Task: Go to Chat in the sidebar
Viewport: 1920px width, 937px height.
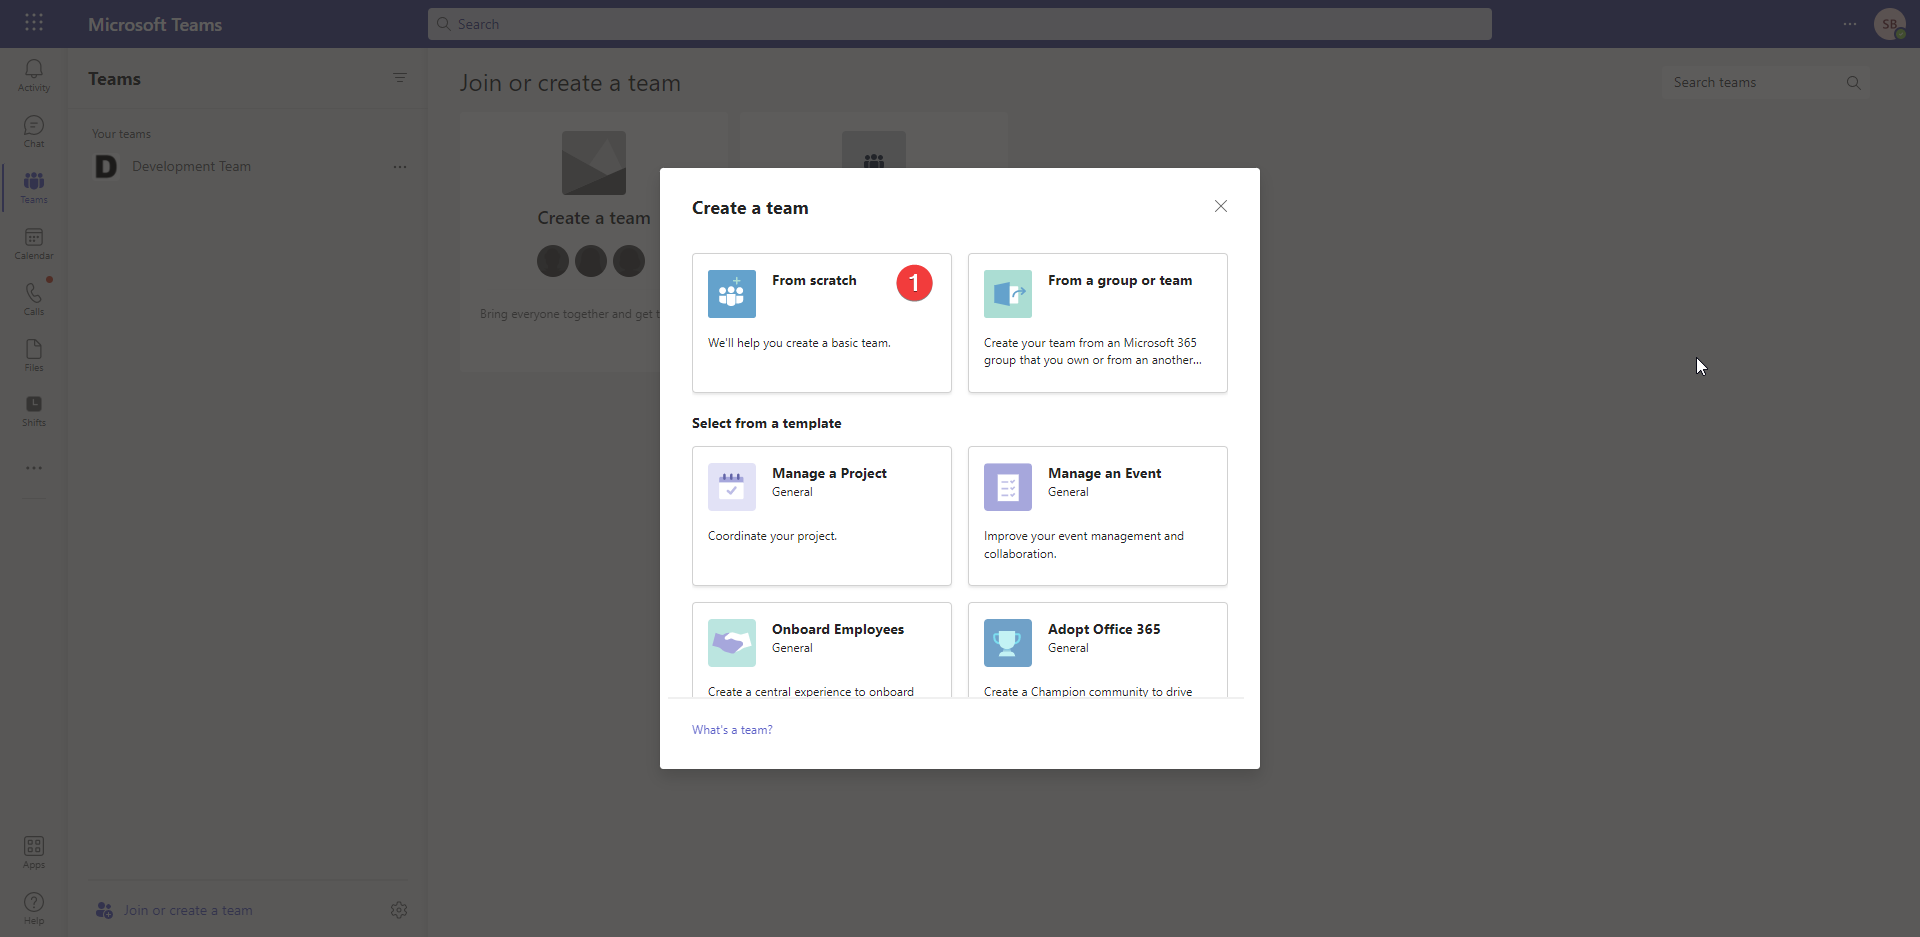Action: tap(34, 131)
